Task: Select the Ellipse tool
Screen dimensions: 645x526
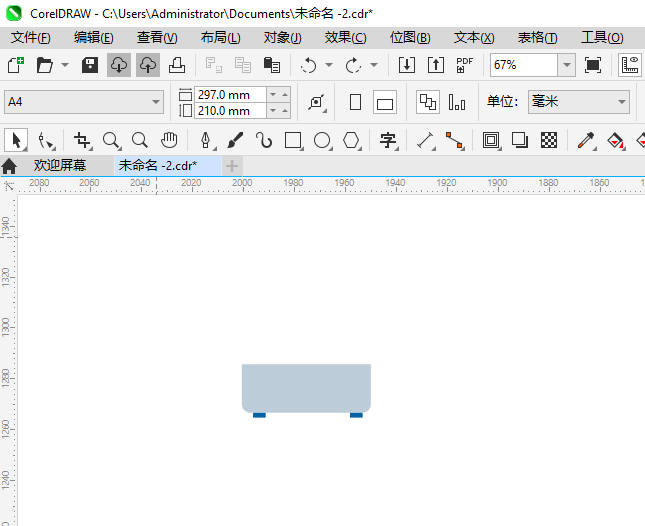Action: pos(322,140)
